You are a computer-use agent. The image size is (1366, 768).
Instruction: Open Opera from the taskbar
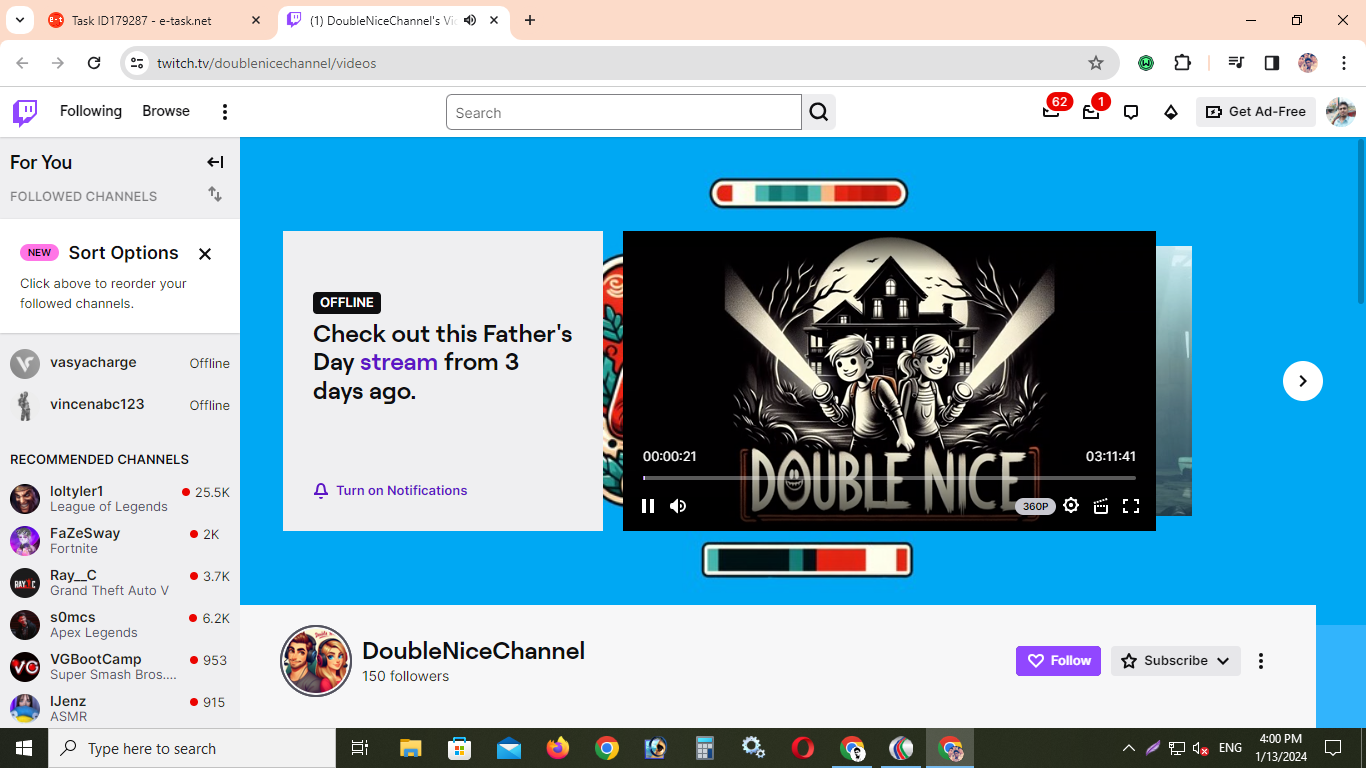pyautogui.click(x=802, y=748)
